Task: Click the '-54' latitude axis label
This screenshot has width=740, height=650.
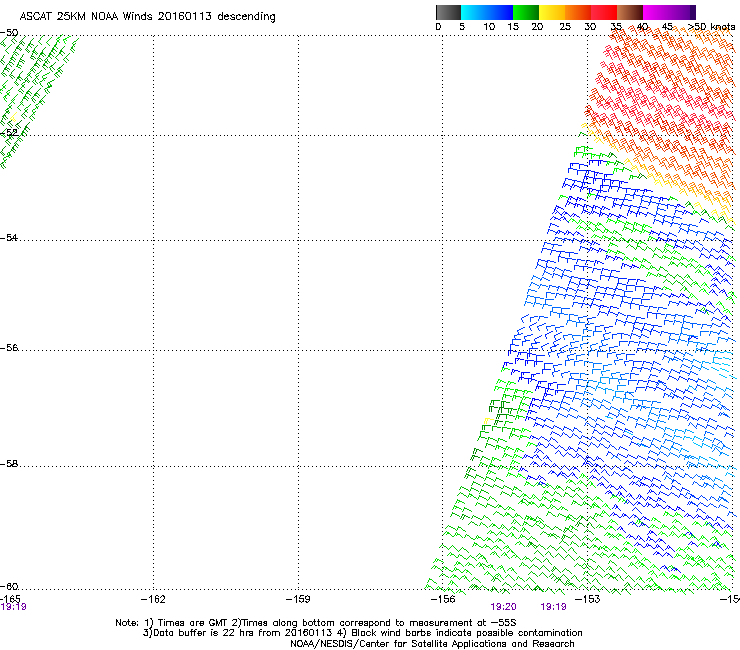Action: tap(9, 238)
